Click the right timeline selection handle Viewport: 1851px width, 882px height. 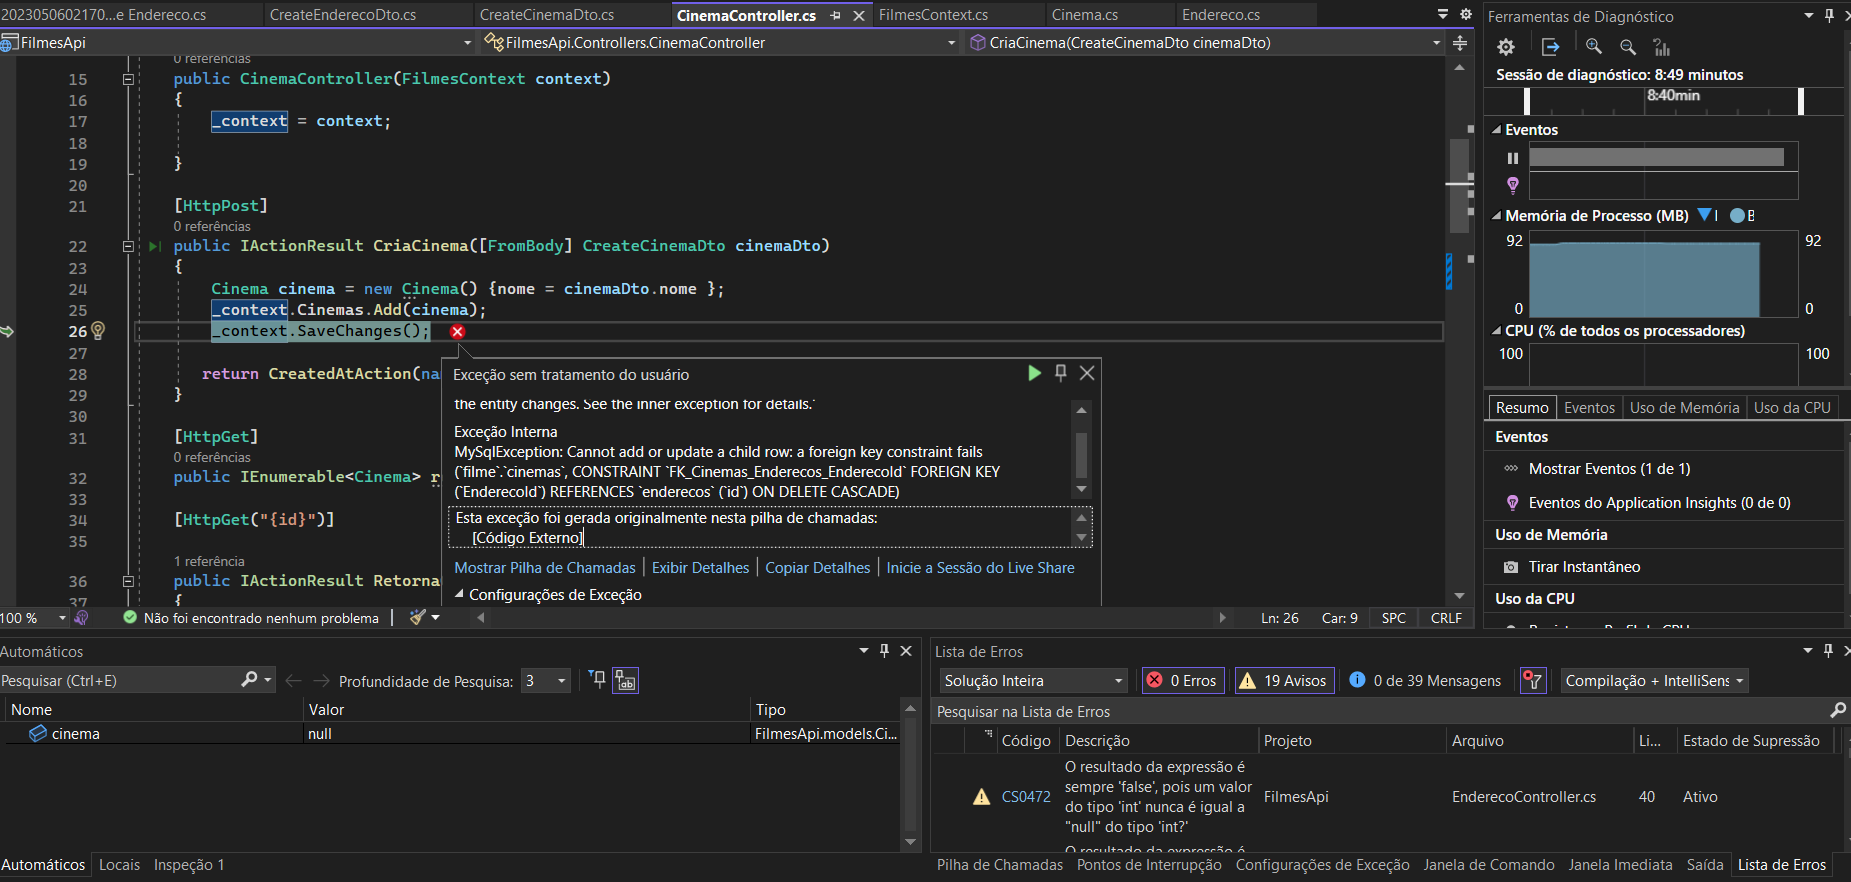[x=1800, y=101]
